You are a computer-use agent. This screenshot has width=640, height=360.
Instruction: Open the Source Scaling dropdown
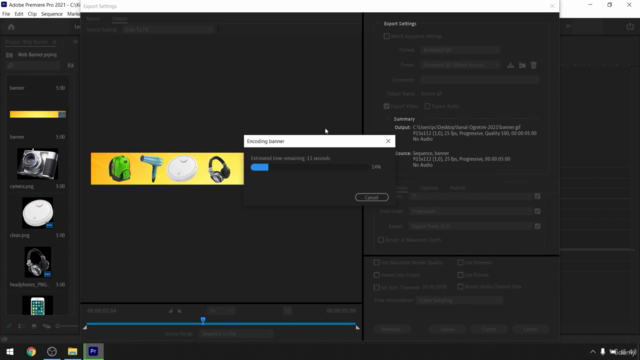(168, 30)
